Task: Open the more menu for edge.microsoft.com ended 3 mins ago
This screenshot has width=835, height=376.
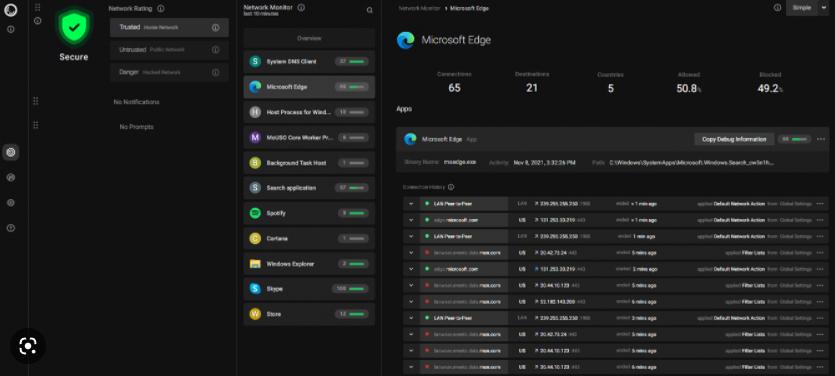Action: pyautogui.click(x=820, y=269)
